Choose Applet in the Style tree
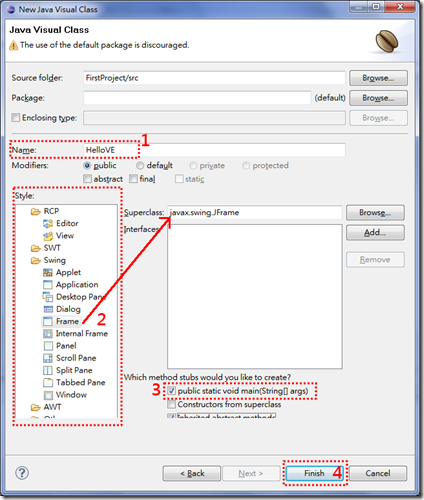The height and width of the screenshot is (500, 424). click(68, 273)
